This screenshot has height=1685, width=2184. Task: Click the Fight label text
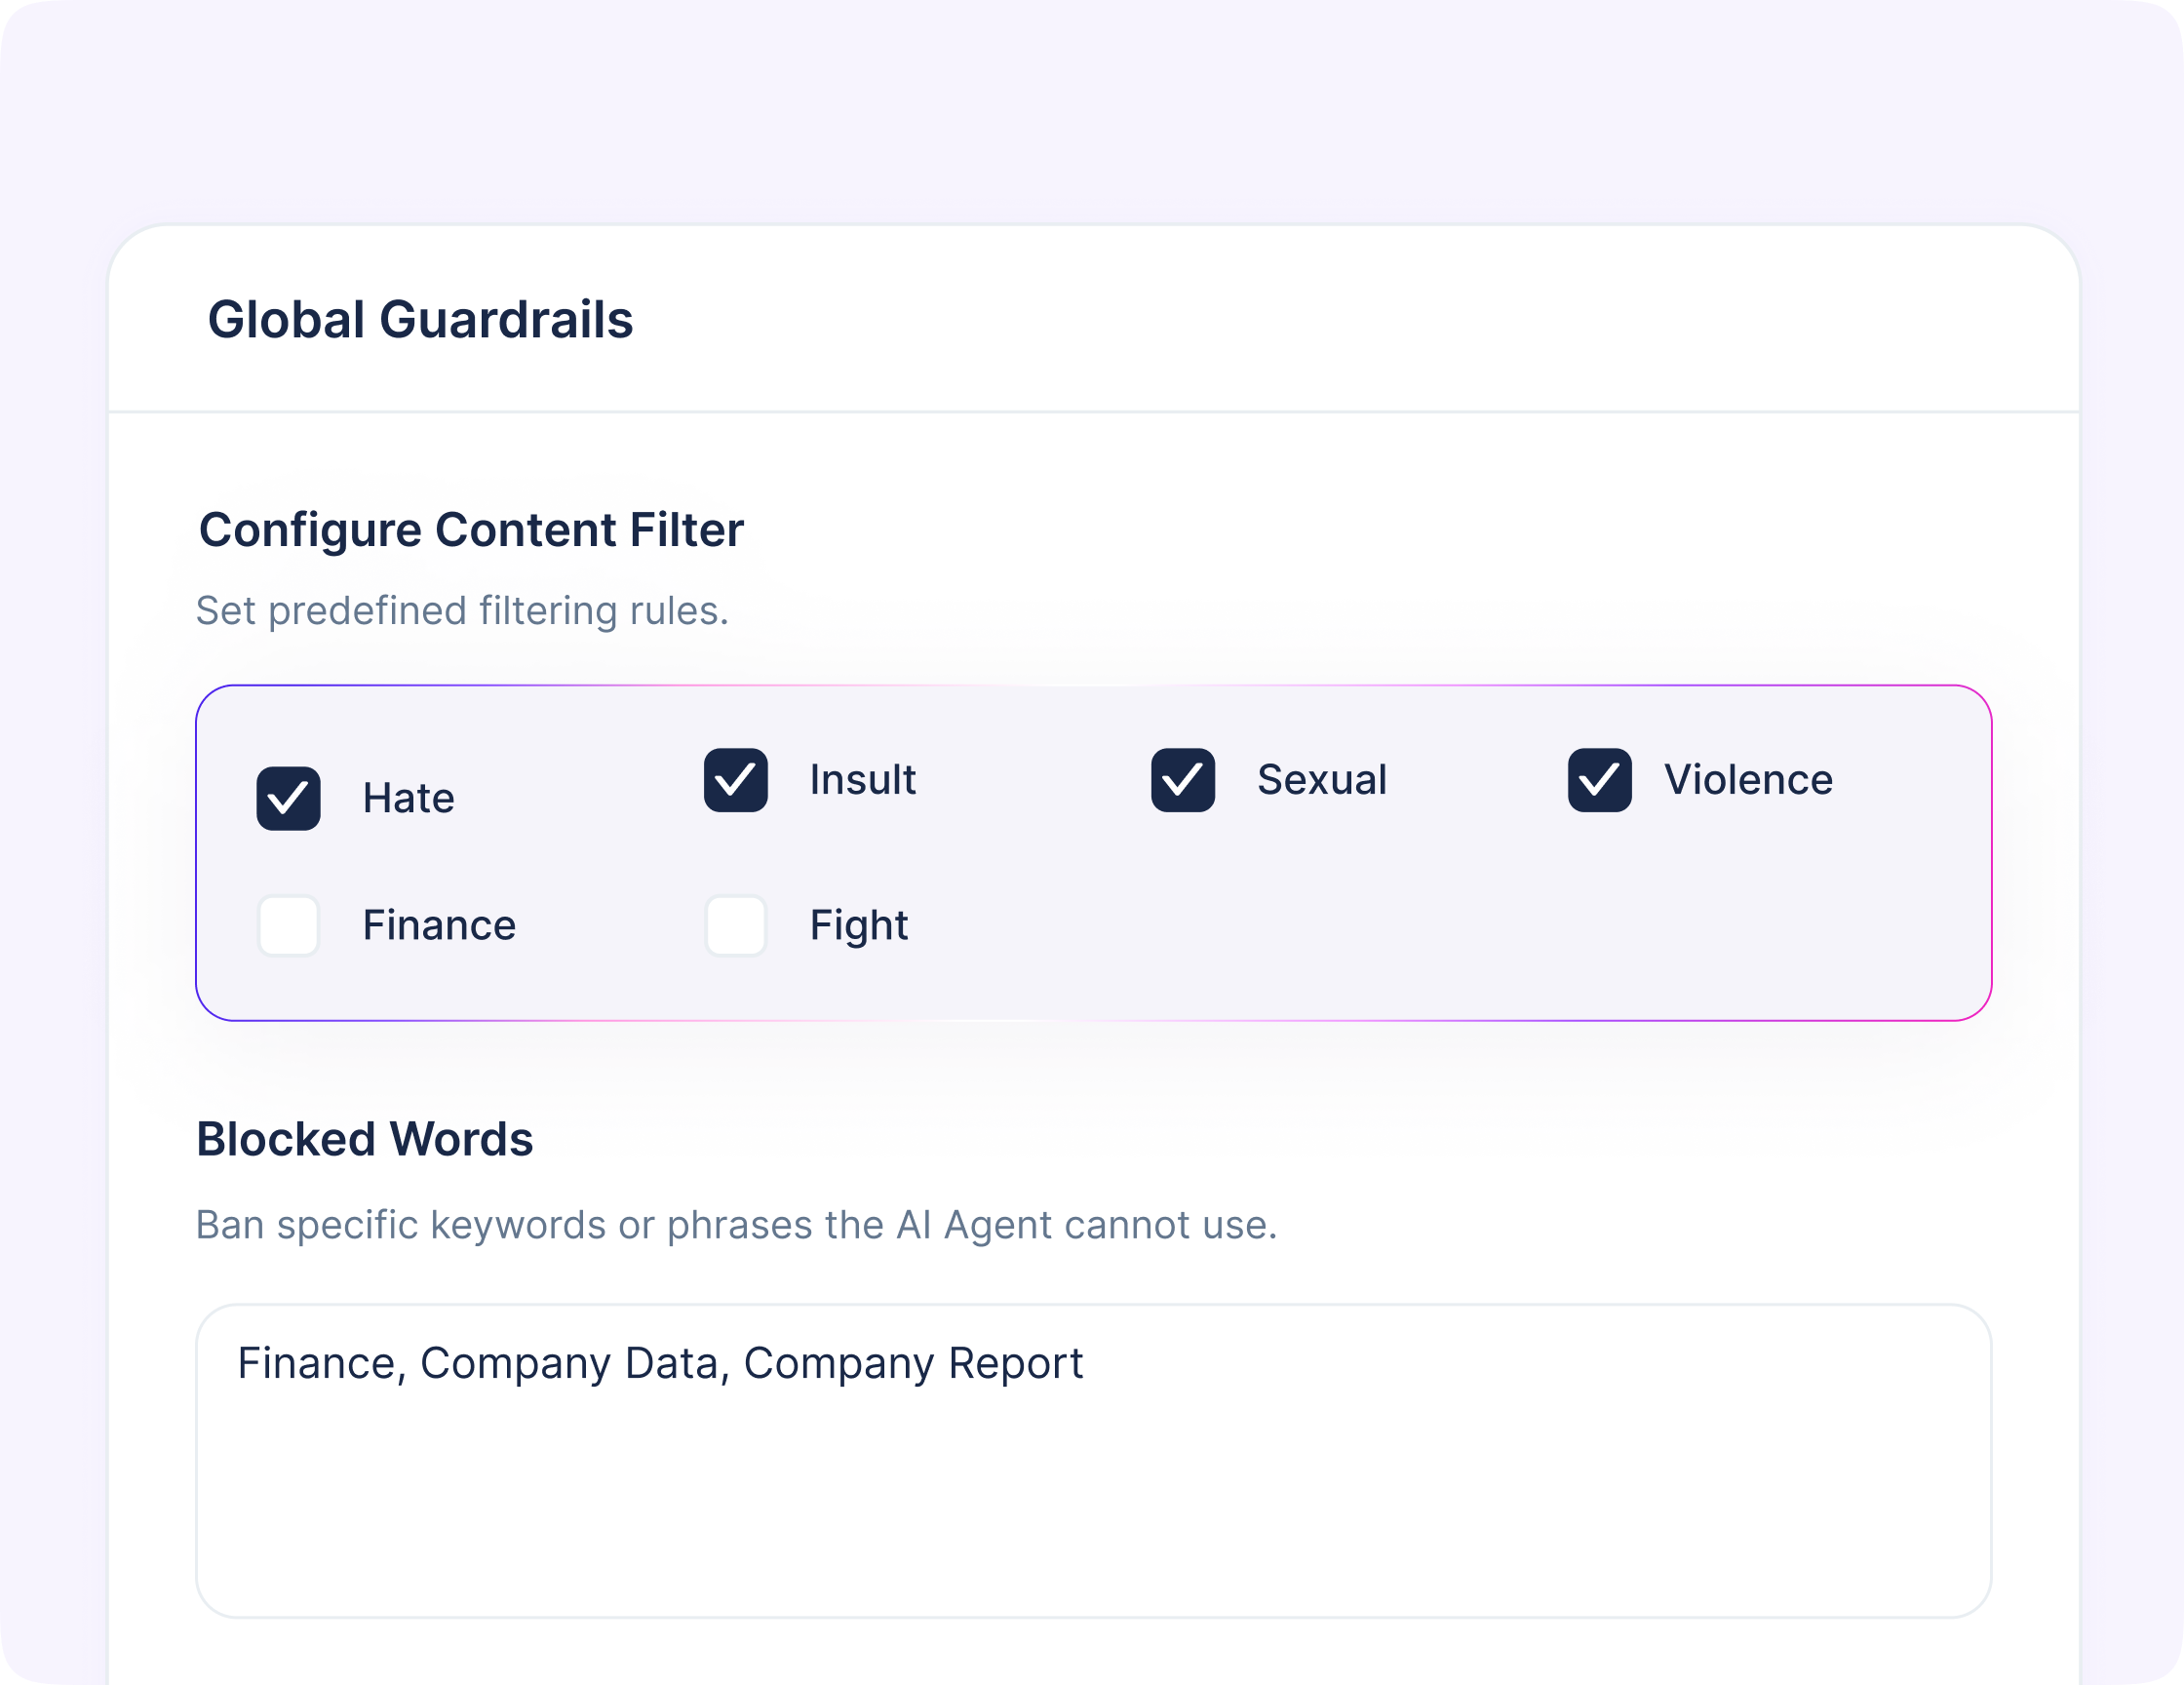858,925
